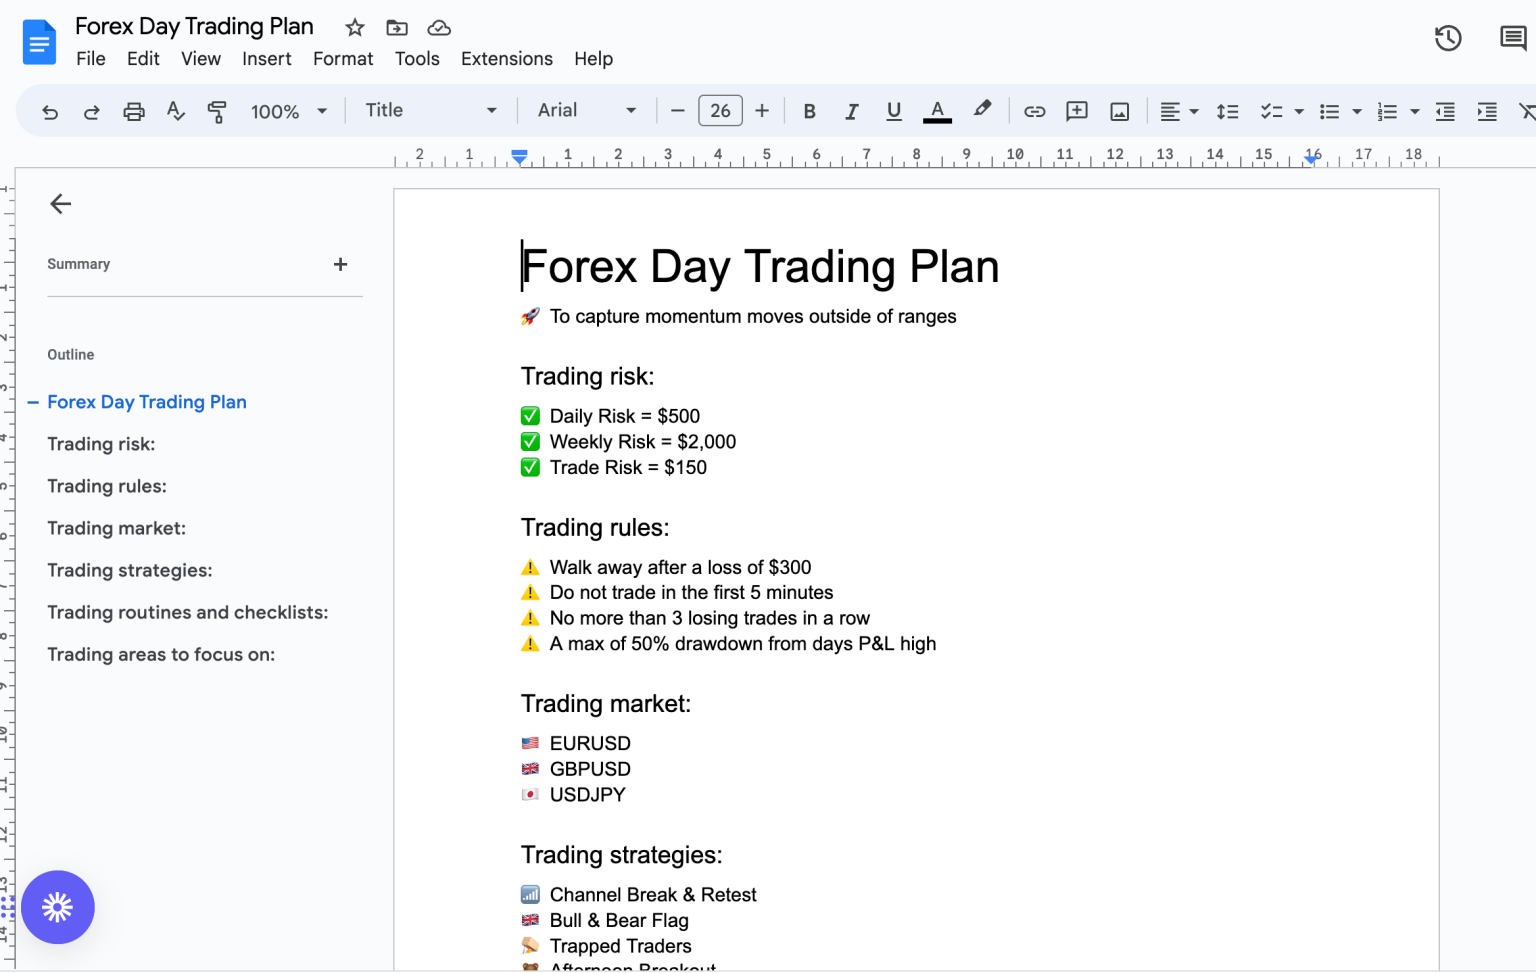
Task: Open the text color picker
Action: (937, 112)
